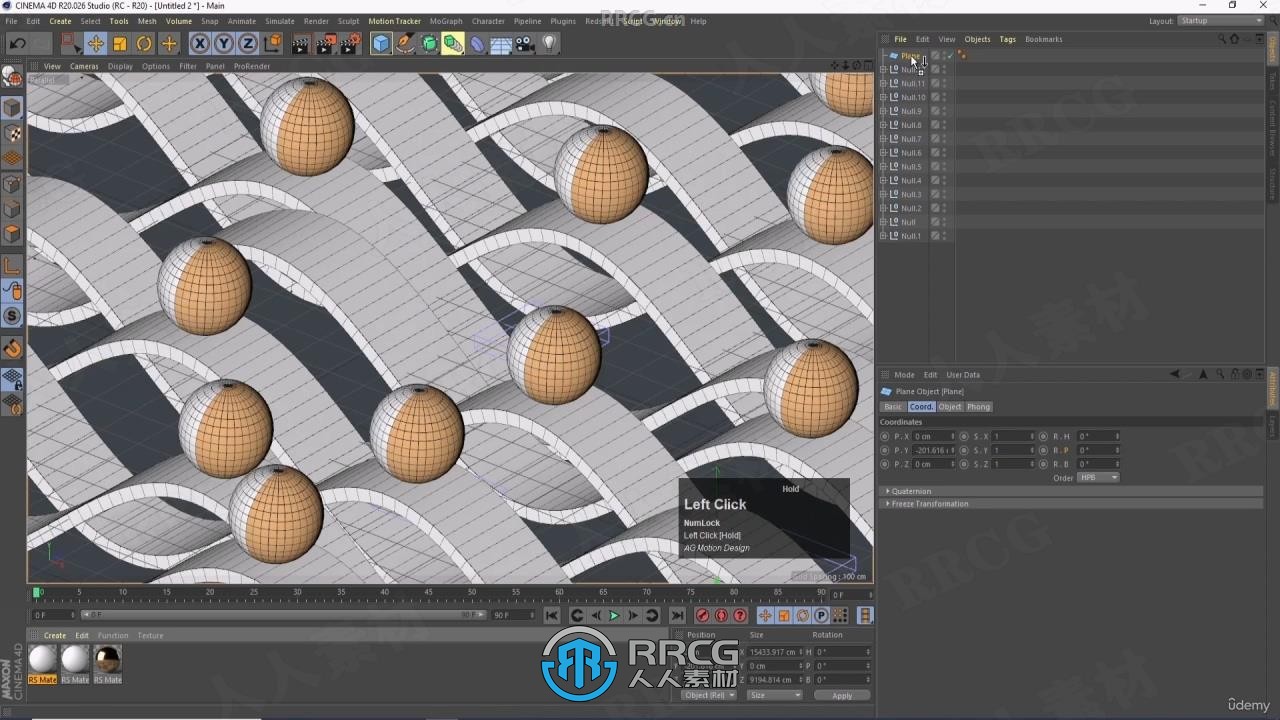Go to start of animation
This screenshot has height=720, width=1280.
[x=552, y=616]
